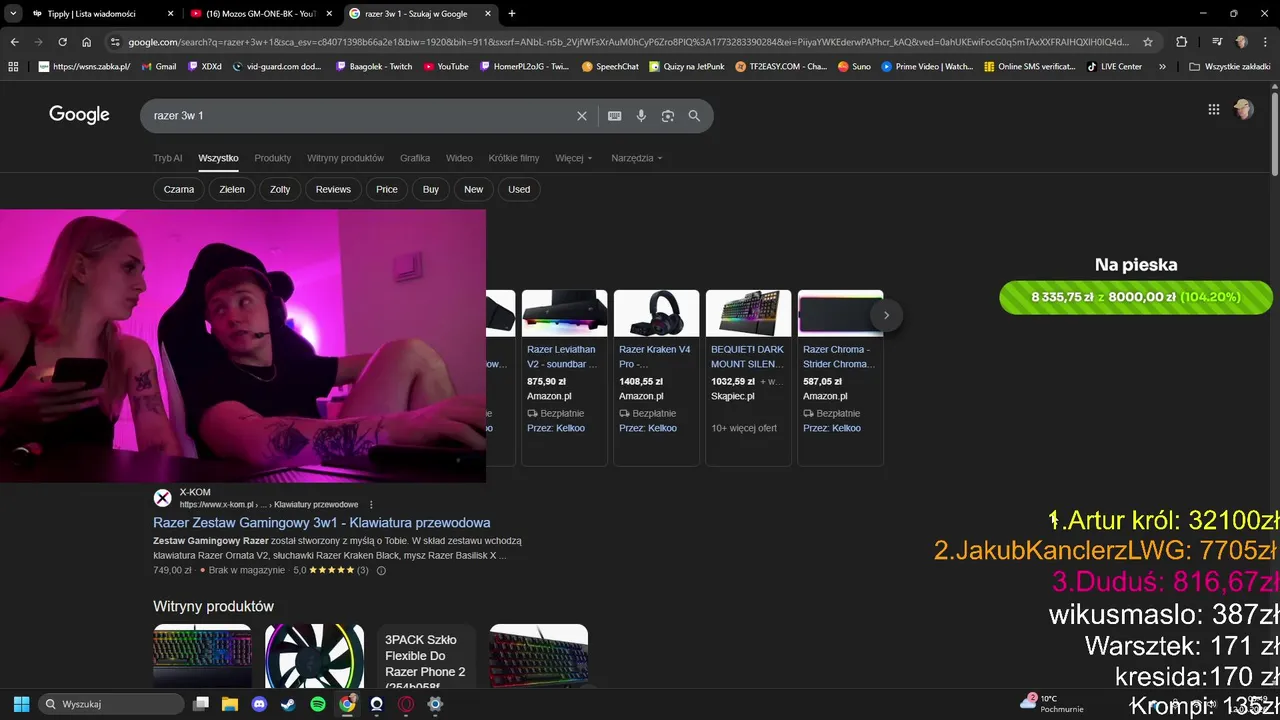Select Wideo search tab

[x=459, y=158]
